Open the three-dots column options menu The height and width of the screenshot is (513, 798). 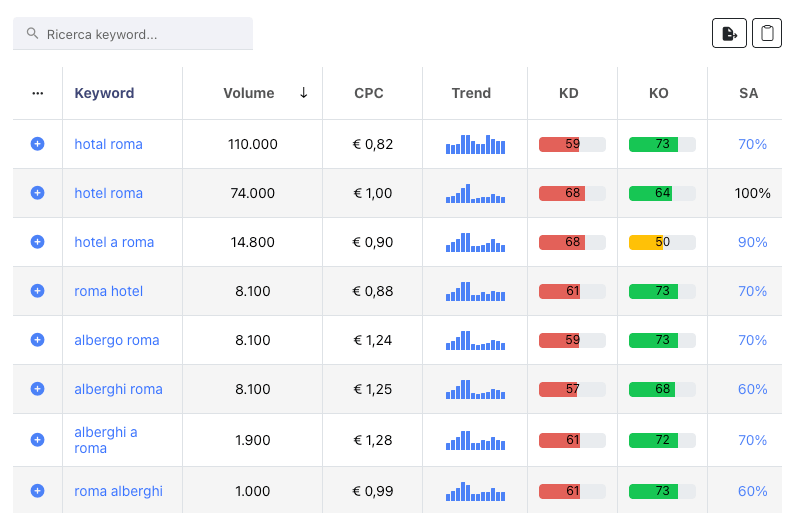pos(38,93)
